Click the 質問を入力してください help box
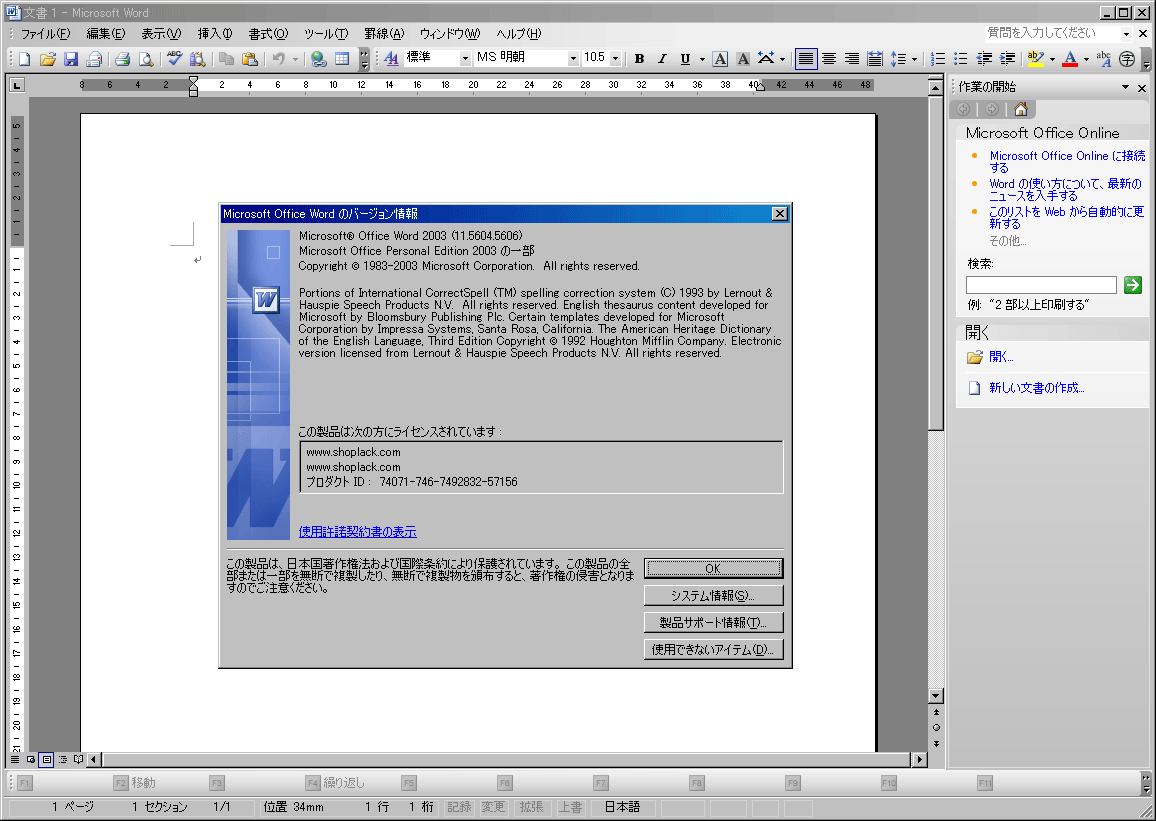Screen dimensions: 1156x821 click(1053, 33)
